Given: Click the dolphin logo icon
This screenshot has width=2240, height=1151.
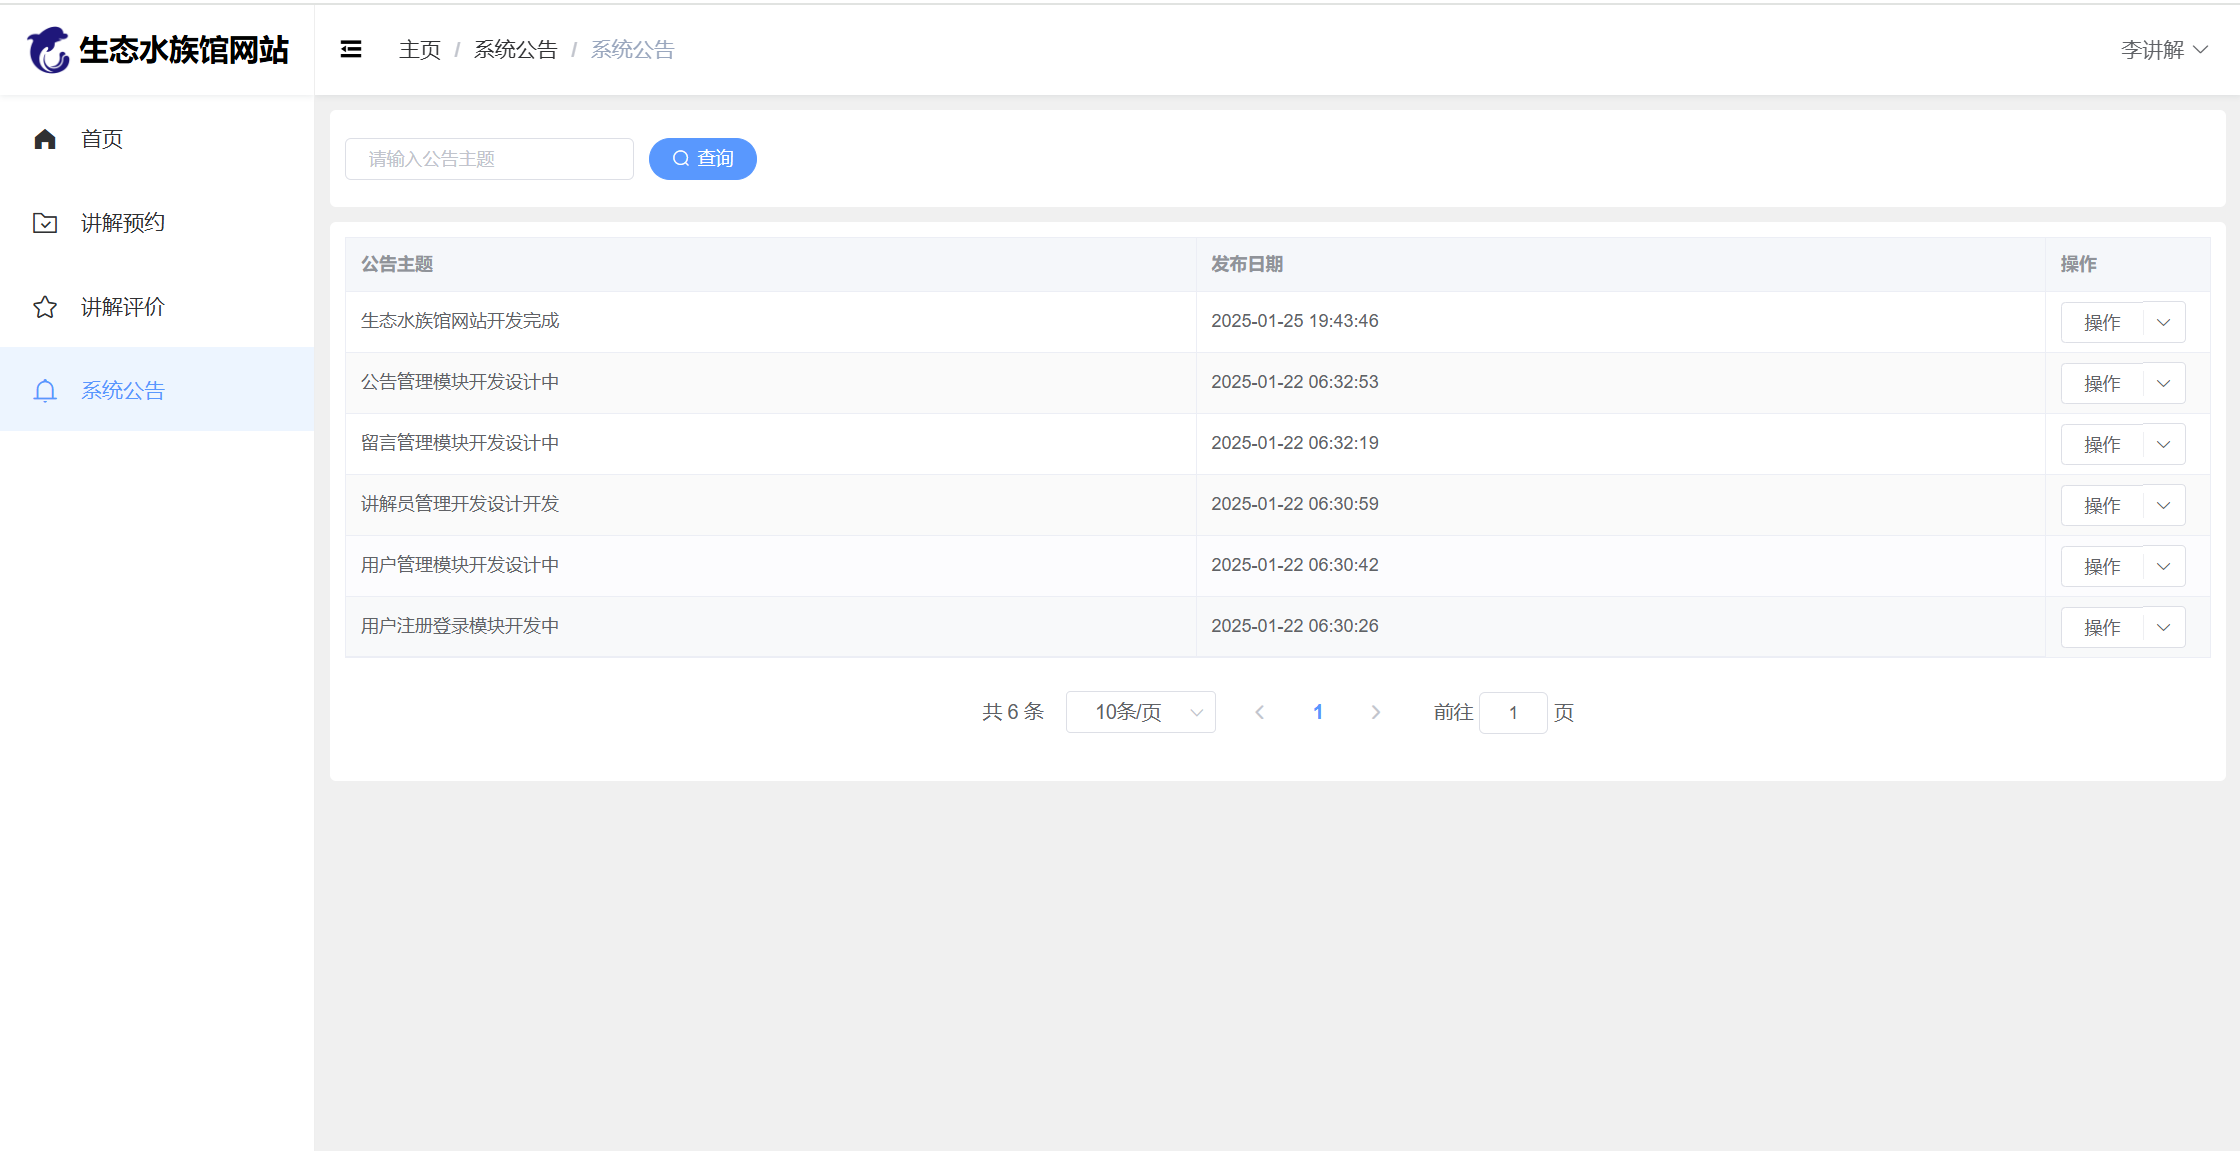Looking at the screenshot, I should click(x=48, y=50).
